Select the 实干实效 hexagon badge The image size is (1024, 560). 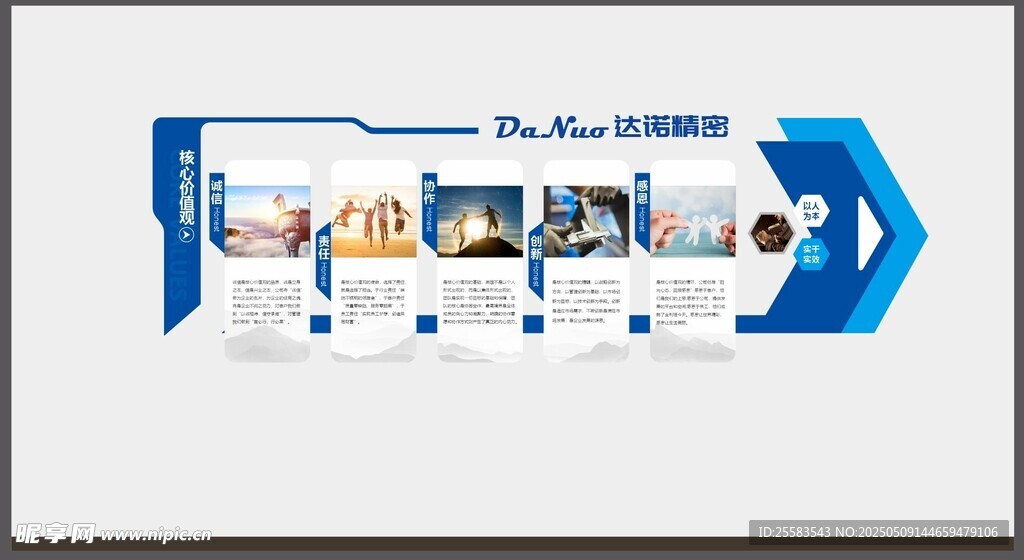coord(811,254)
